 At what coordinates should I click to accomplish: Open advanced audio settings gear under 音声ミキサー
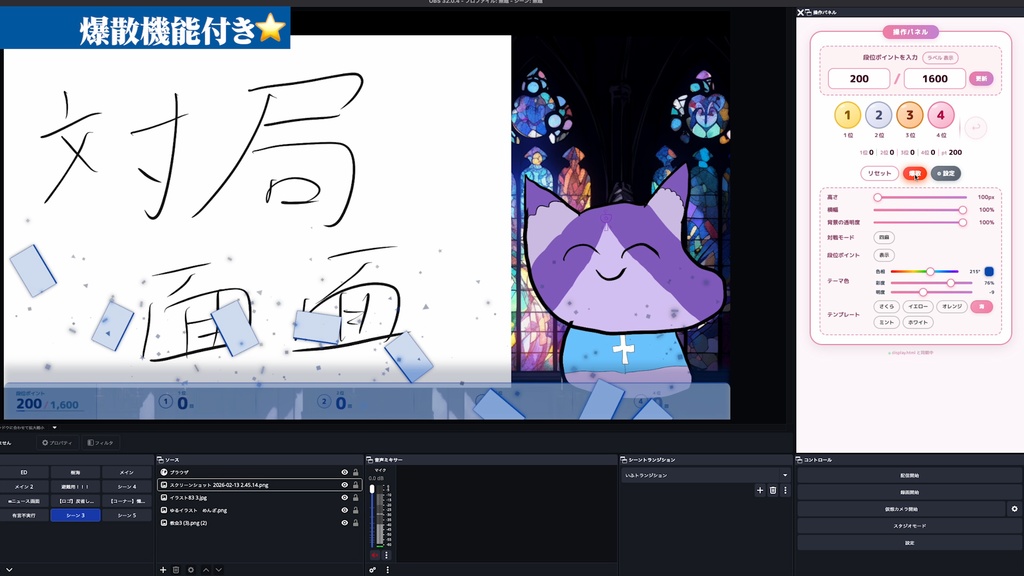(372, 570)
